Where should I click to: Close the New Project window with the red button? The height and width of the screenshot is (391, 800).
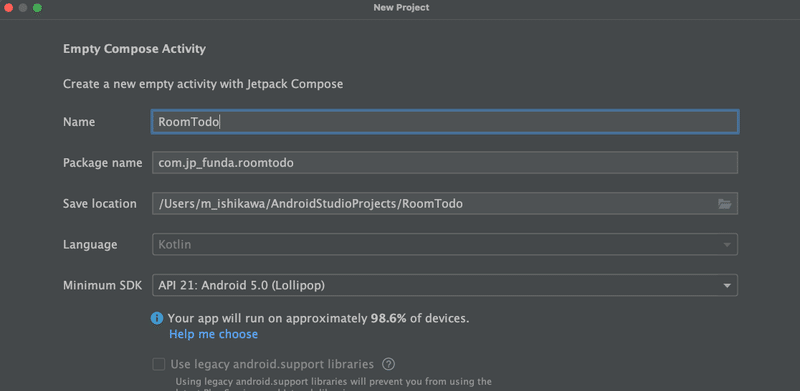[x=8, y=8]
